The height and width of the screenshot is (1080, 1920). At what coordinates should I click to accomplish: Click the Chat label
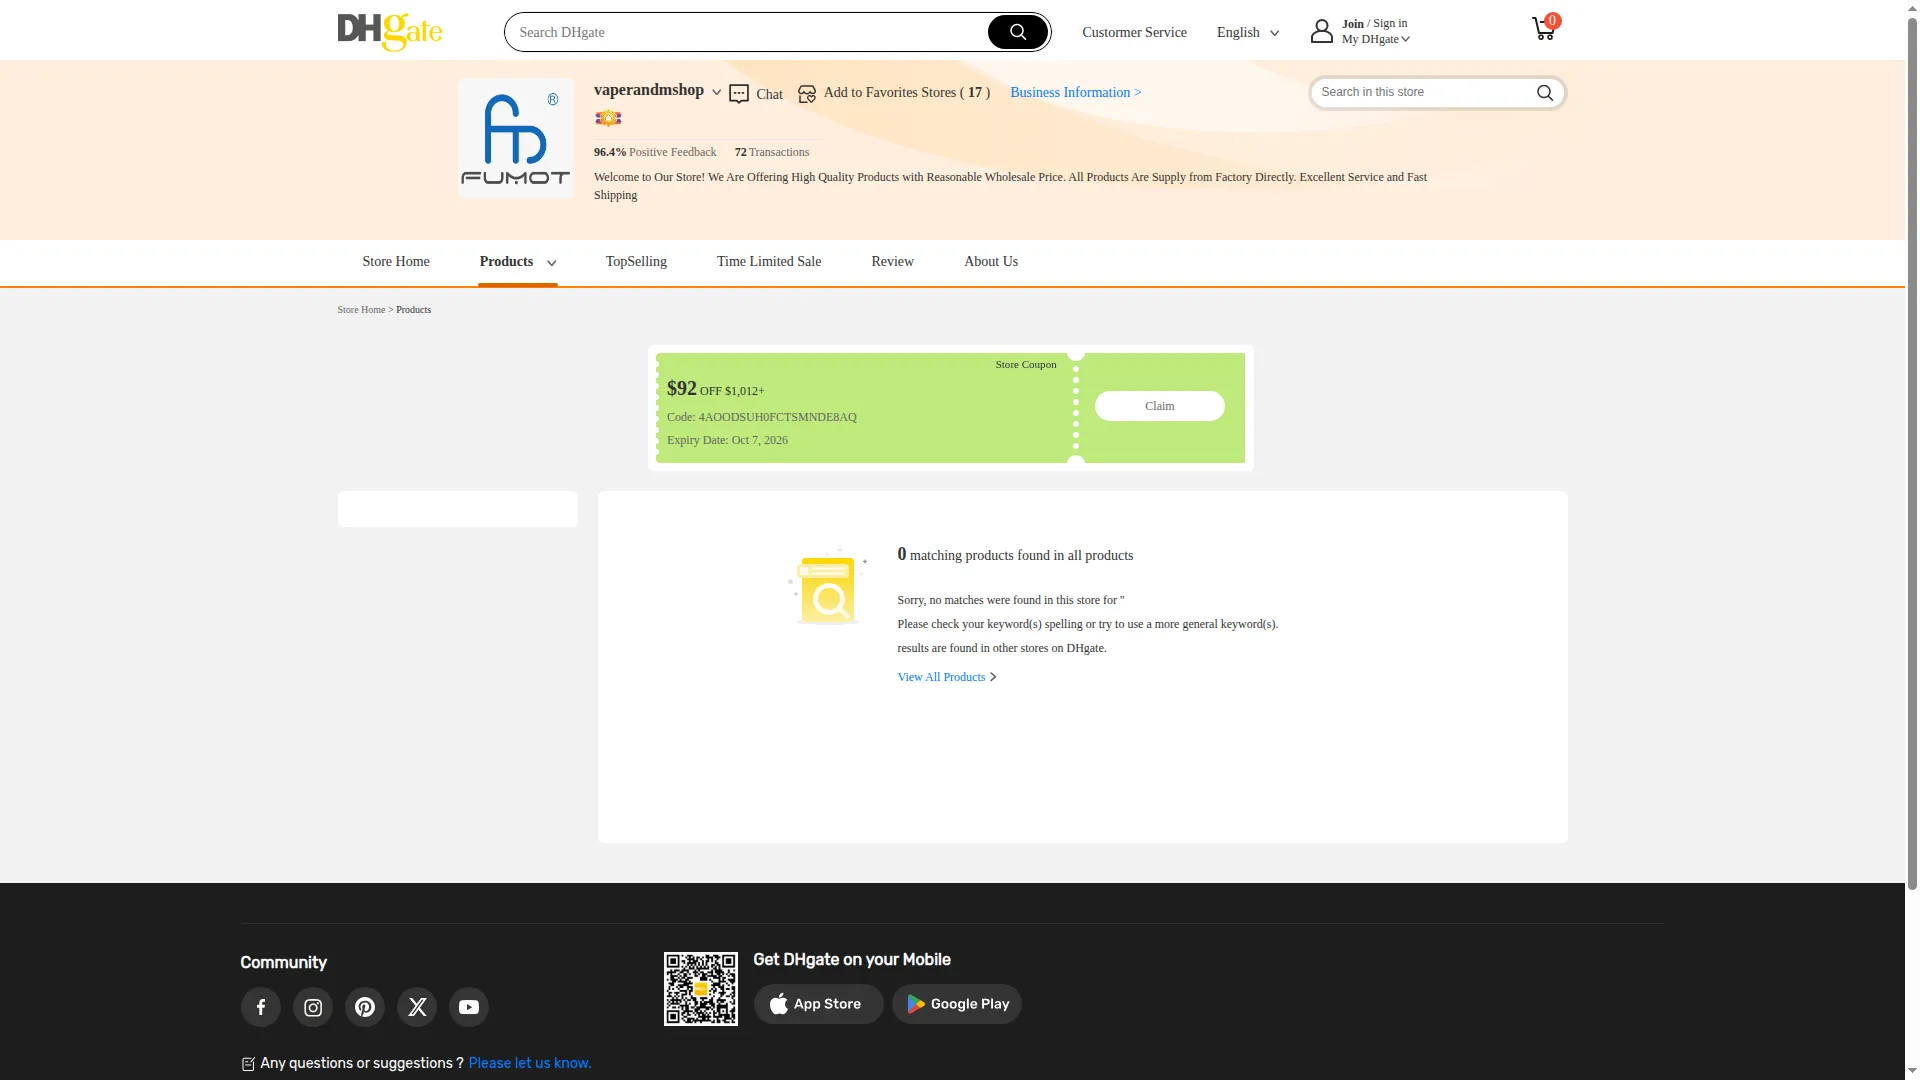click(x=769, y=94)
